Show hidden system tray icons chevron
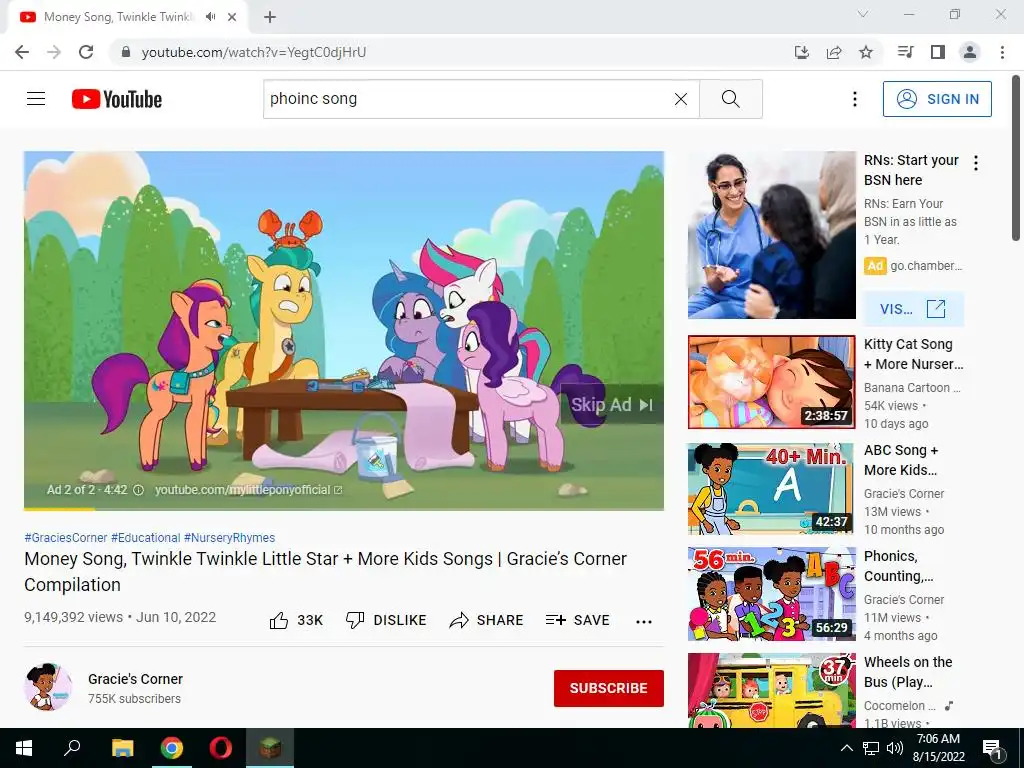This screenshot has width=1024, height=768. (x=846, y=748)
